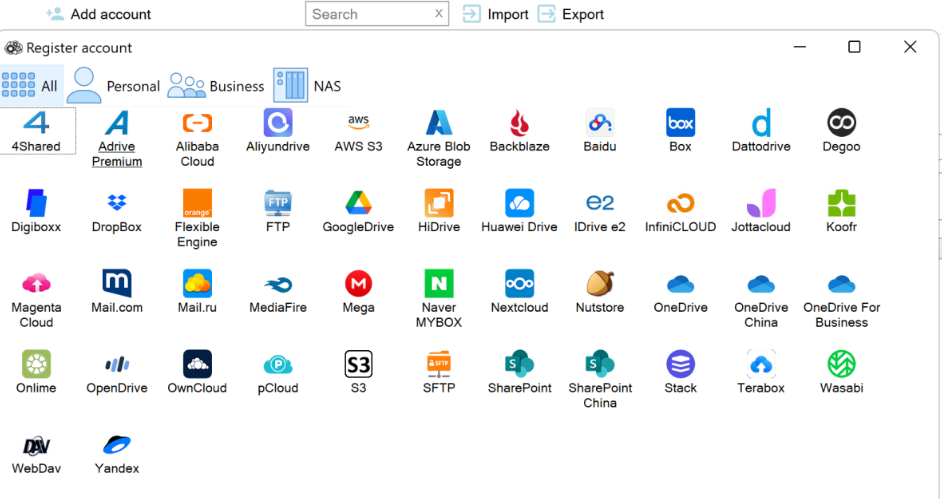The width and height of the screenshot is (942, 499).
Task: Pick Terabox cloud storage
Action: 761,372
